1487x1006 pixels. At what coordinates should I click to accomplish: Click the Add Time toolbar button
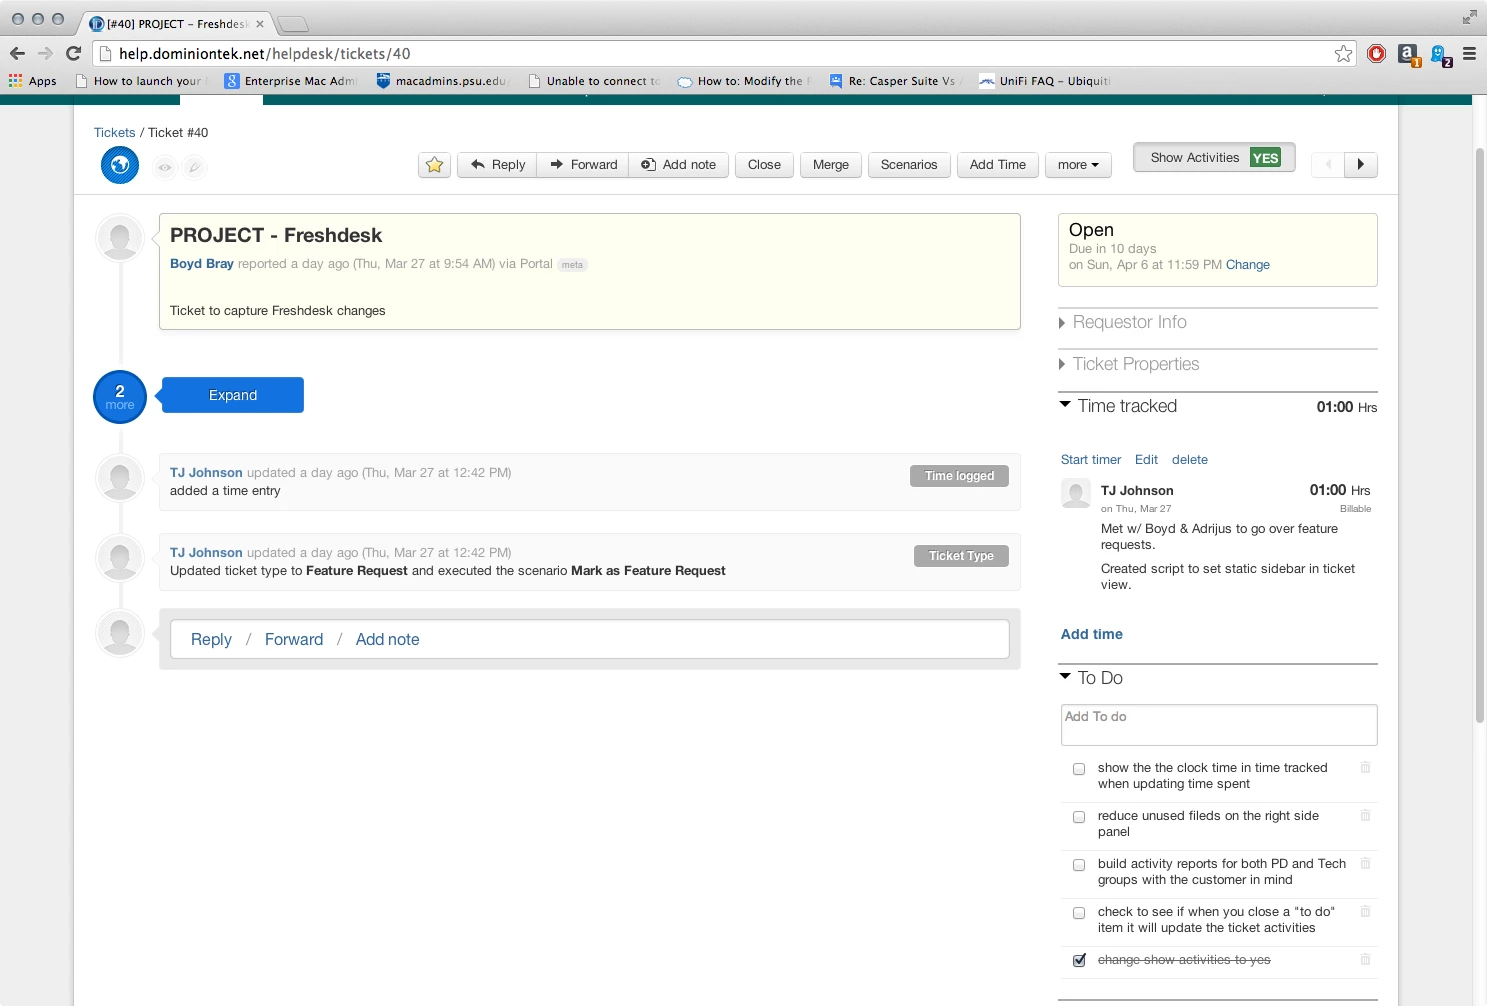point(998,165)
